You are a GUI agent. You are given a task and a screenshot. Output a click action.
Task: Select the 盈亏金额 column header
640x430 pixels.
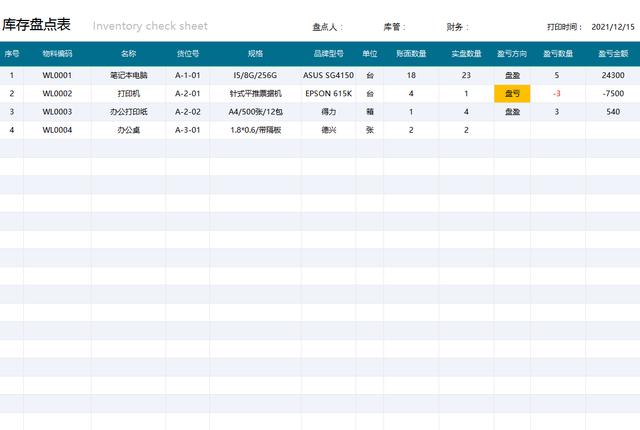tap(613, 53)
